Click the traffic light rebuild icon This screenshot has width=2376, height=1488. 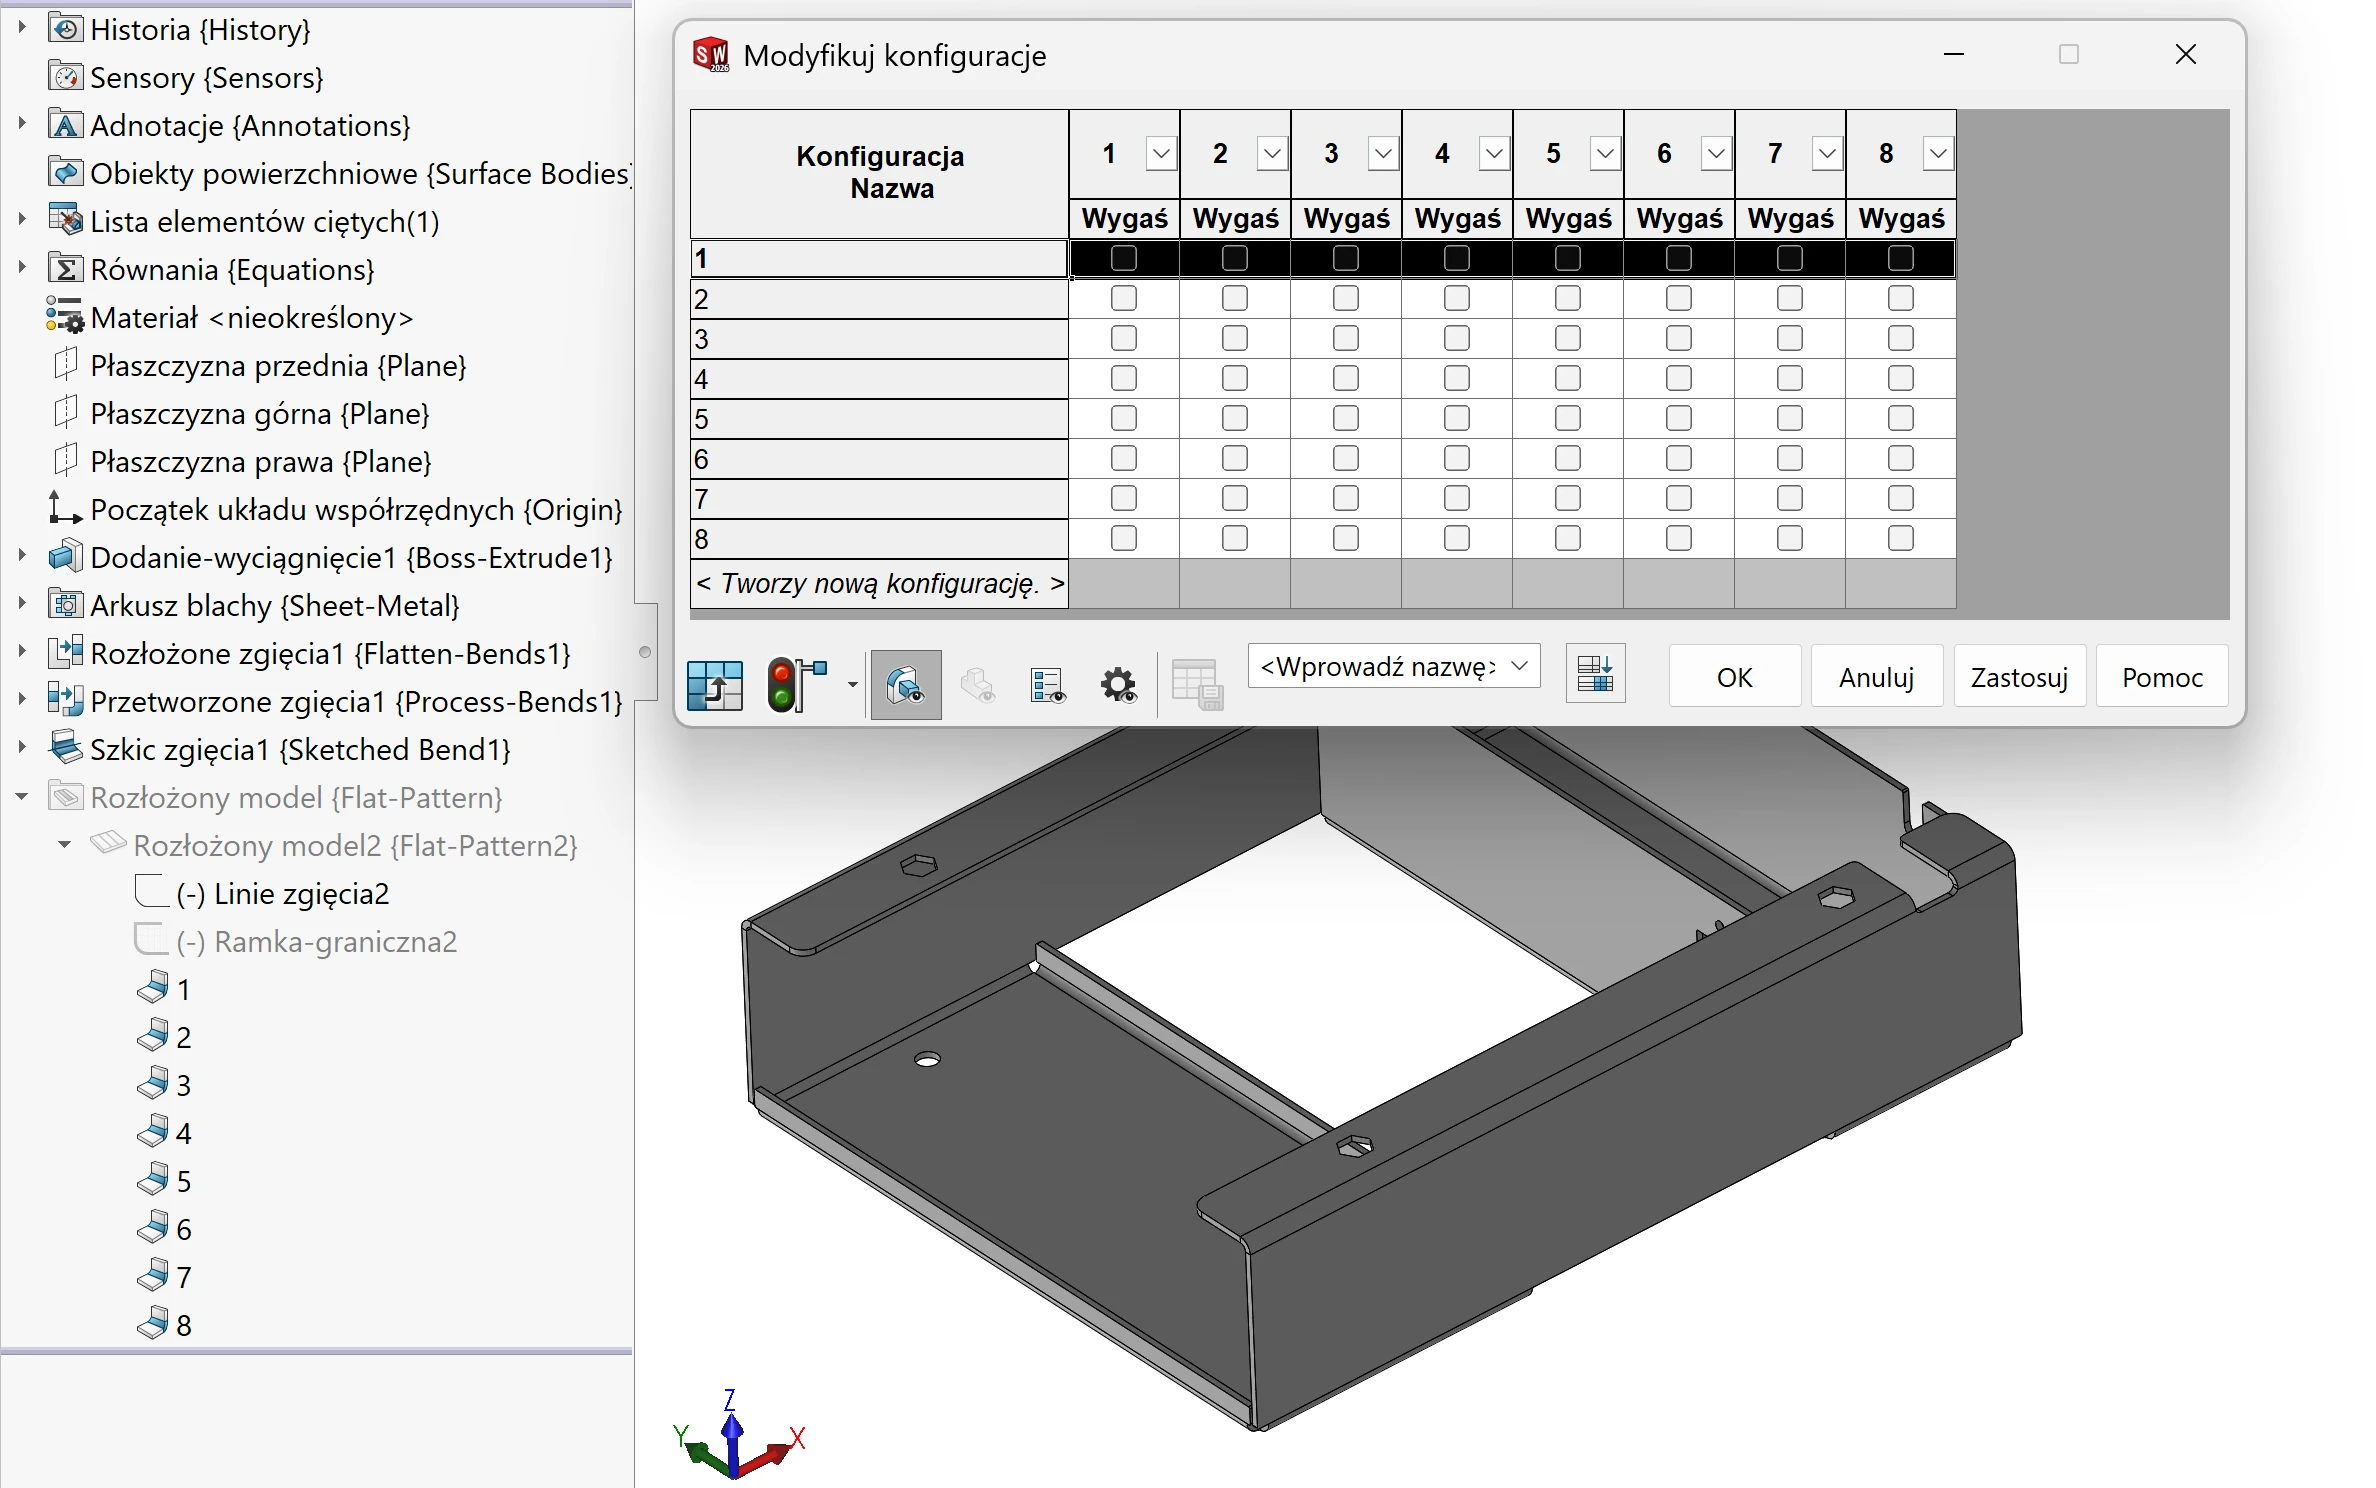tap(796, 685)
